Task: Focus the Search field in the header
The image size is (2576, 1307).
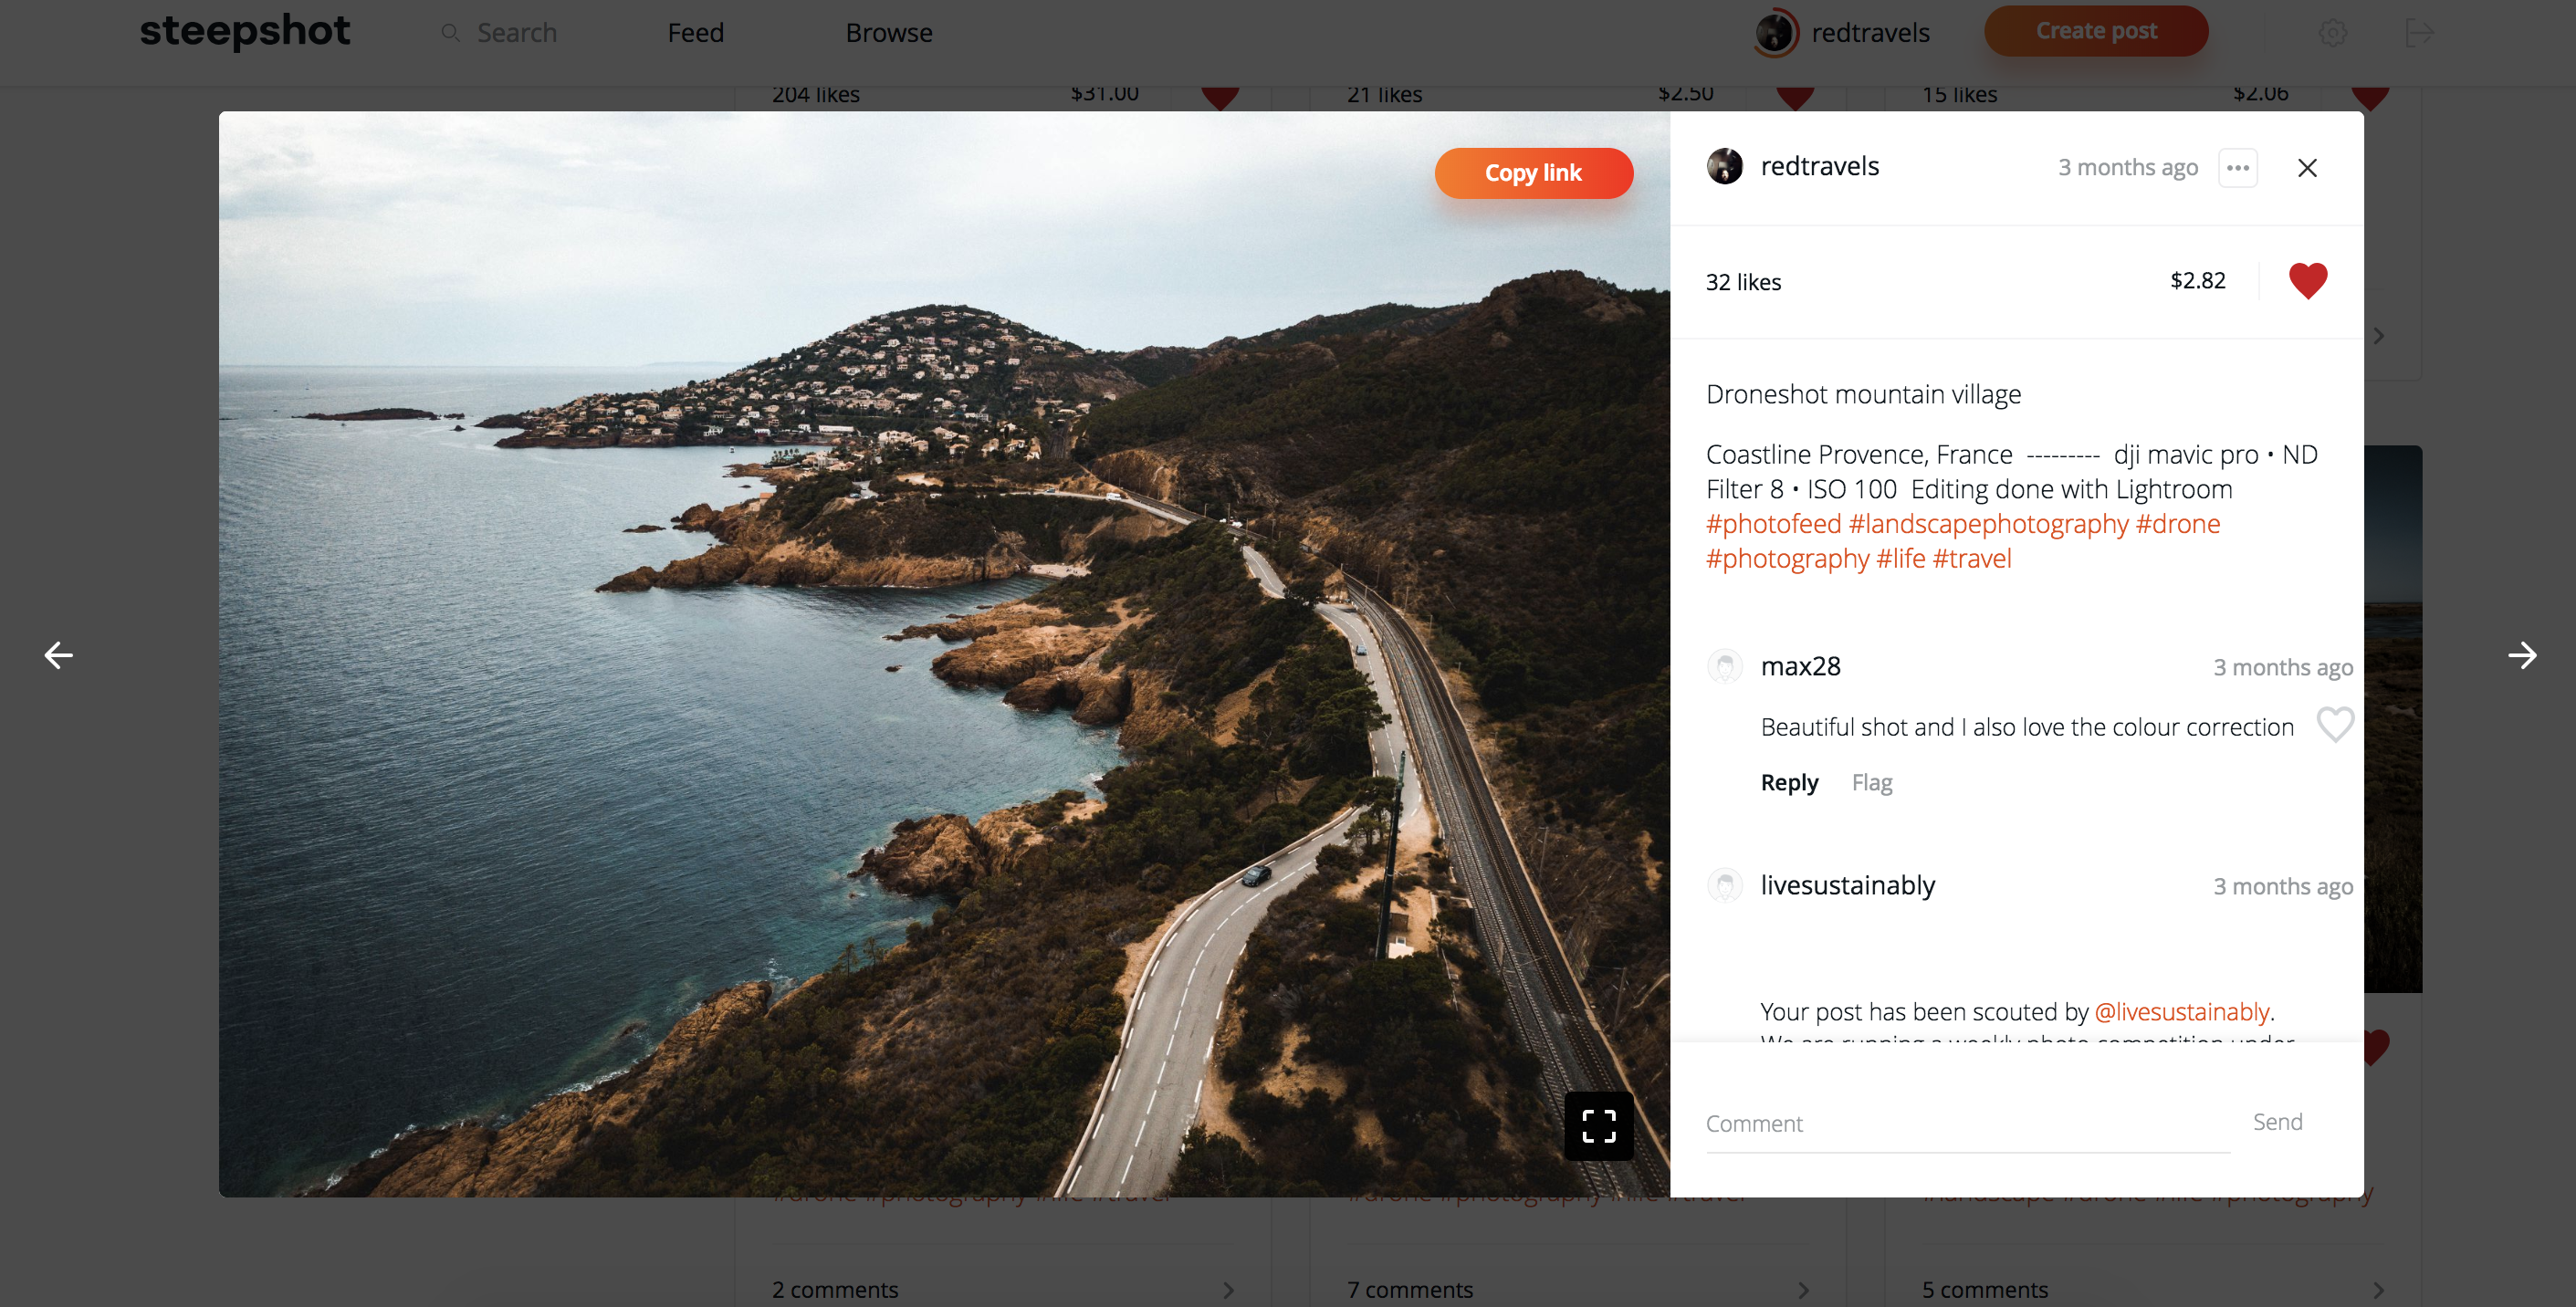Action: coord(516,33)
